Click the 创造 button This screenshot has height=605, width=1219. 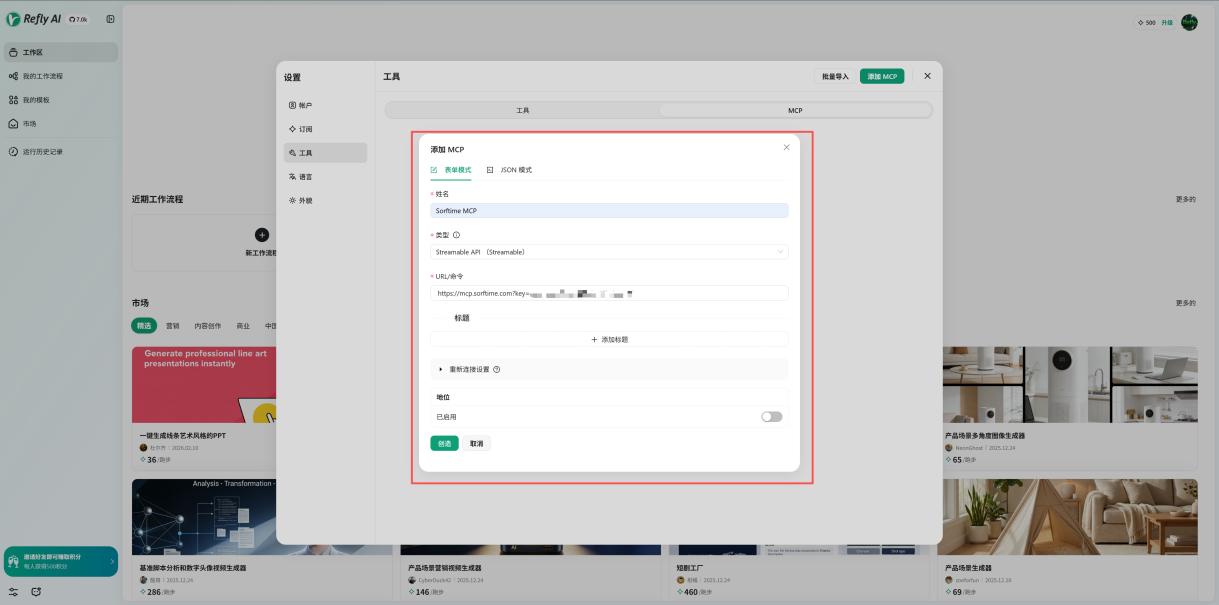(444, 443)
